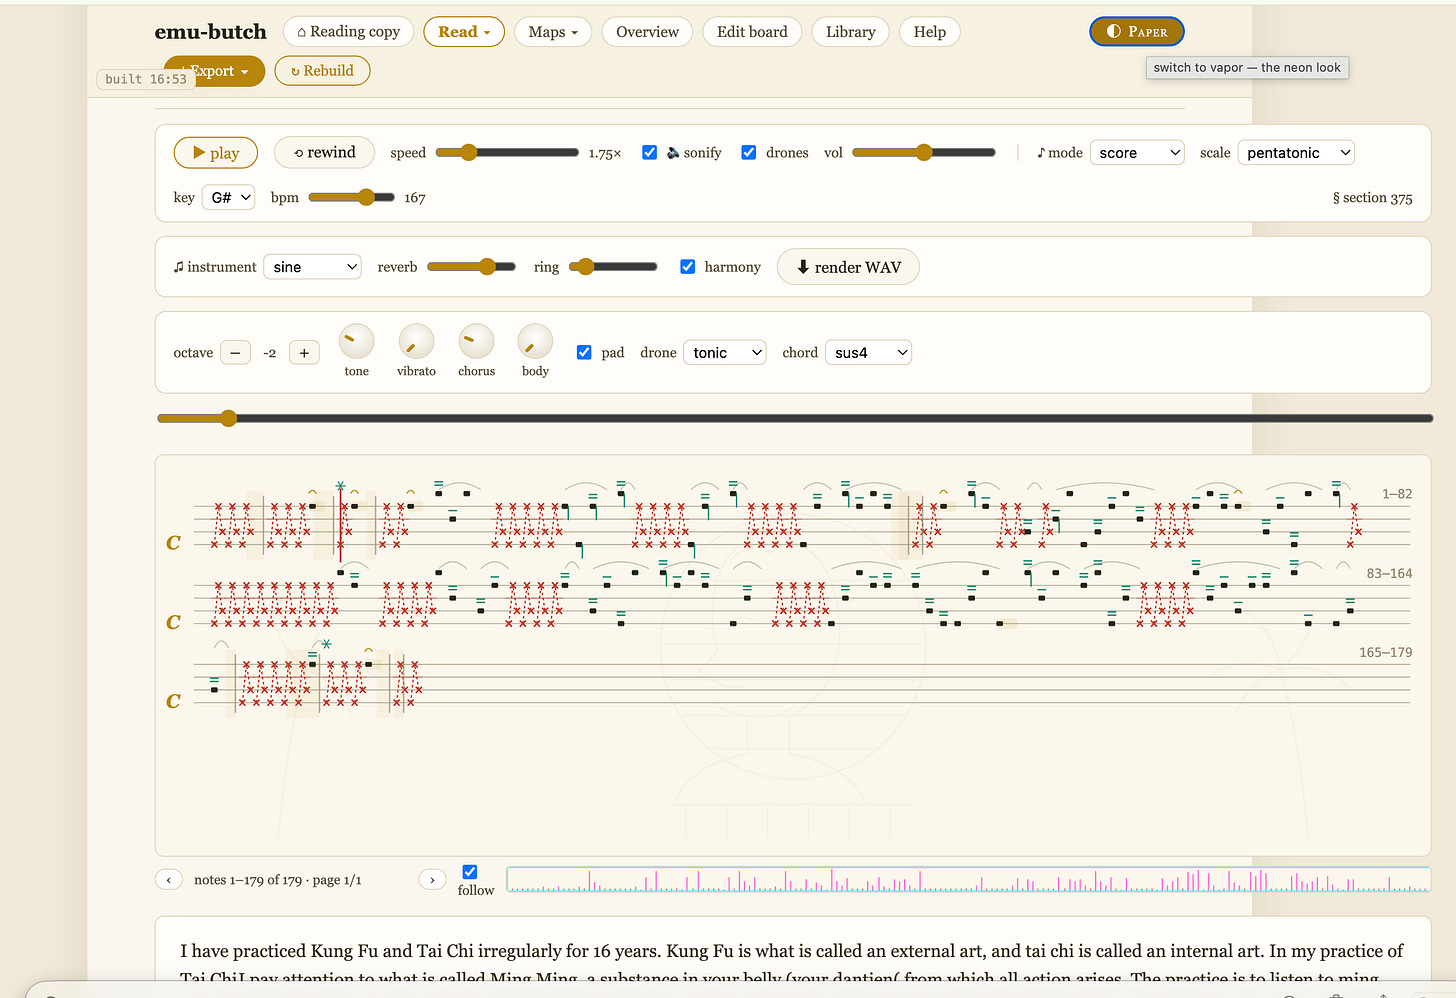This screenshot has width=1456, height=998.
Task: Go to next notes page arrow
Action: 432,880
